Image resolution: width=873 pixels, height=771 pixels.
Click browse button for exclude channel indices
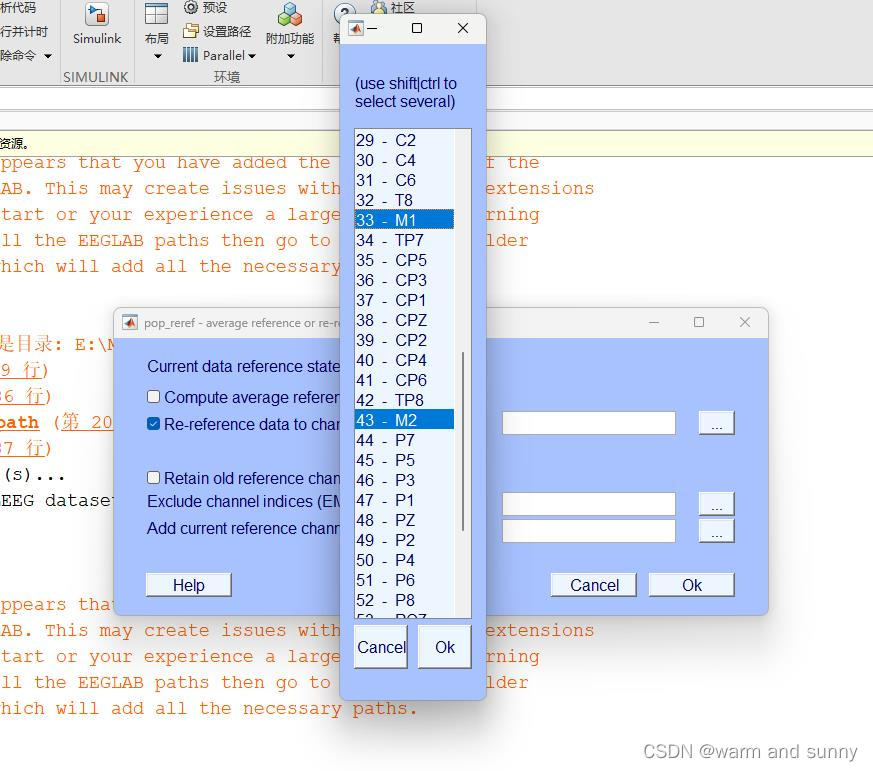(x=717, y=503)
